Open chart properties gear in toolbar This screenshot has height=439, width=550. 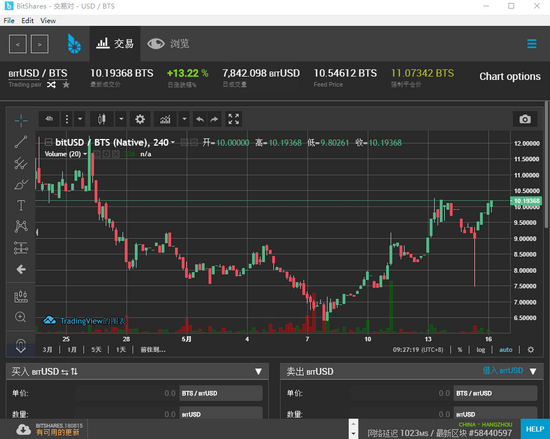140,119
